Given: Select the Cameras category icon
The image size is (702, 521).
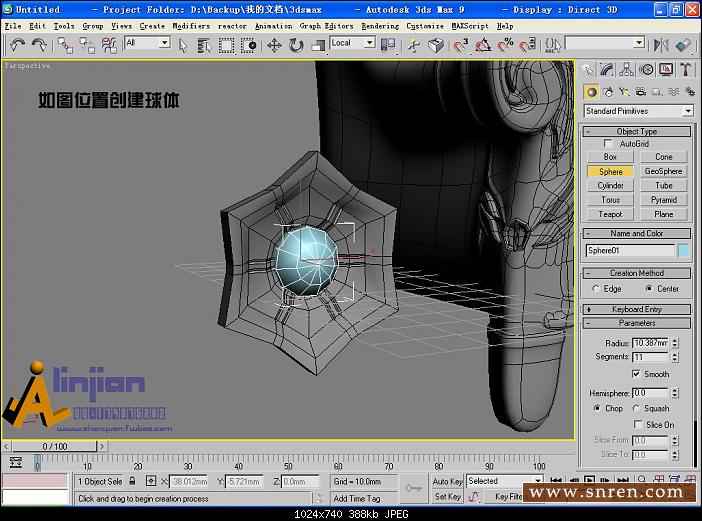Looking at the screenshot, I should (x=641, y=92).
